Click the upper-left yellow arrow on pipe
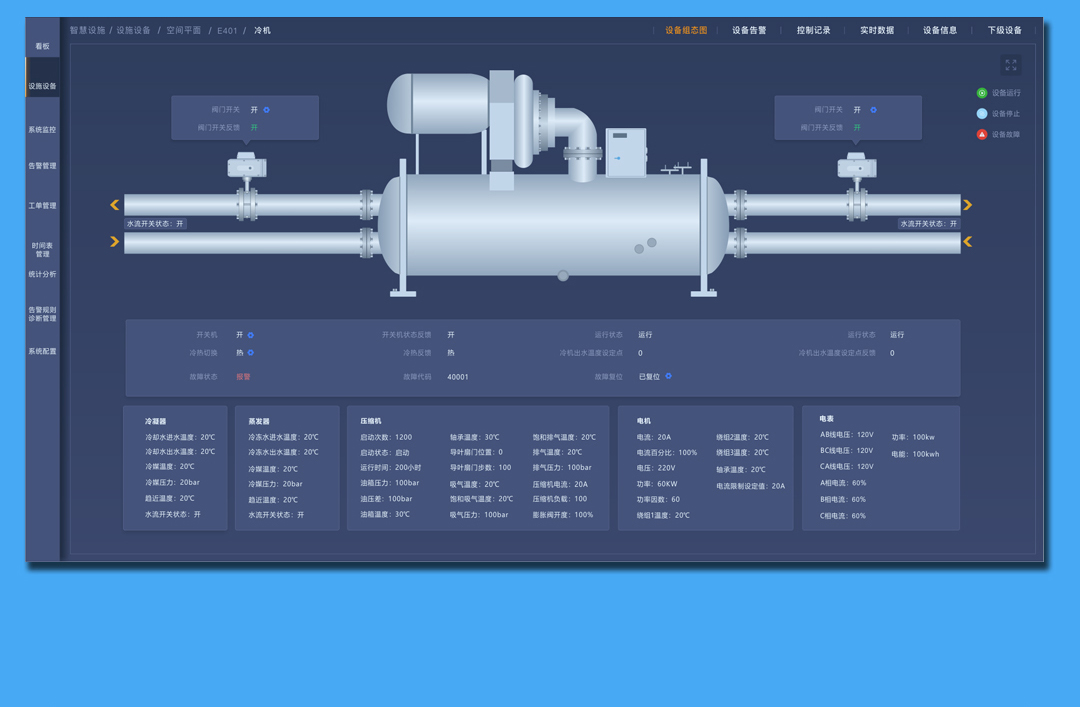The width and height of the screenshot is (1080, 707). [115, 205]
